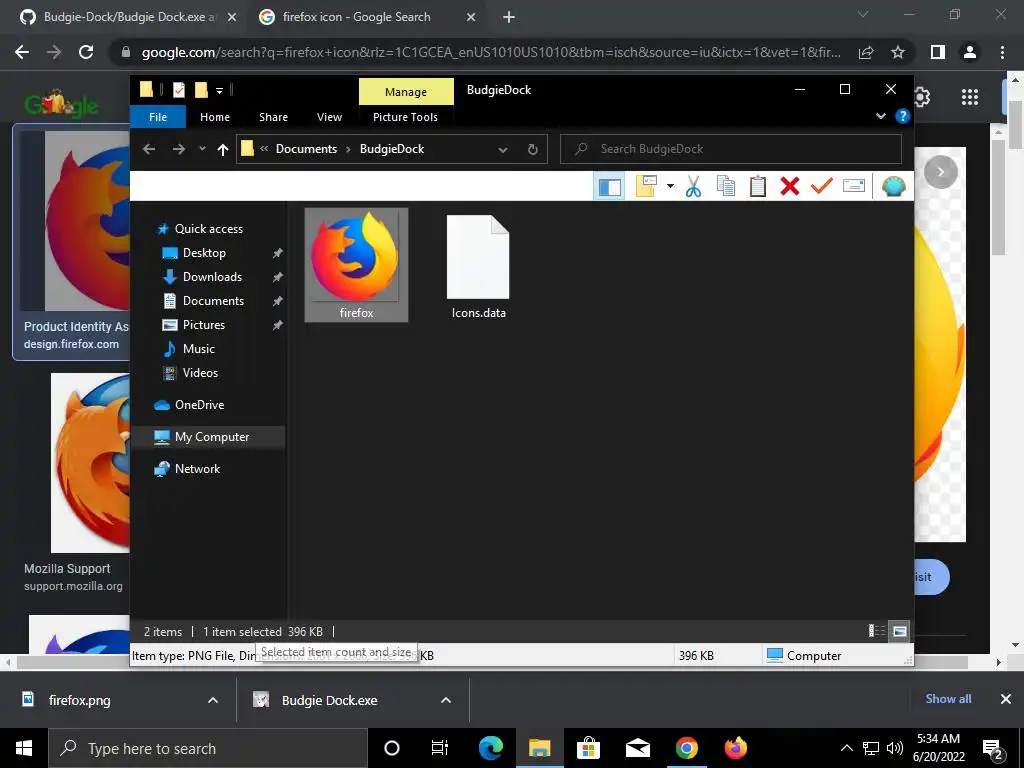Viewport: 1024px width, 768px height.
Task: Open the Chrome profile icon
Action: pos(970,52)
